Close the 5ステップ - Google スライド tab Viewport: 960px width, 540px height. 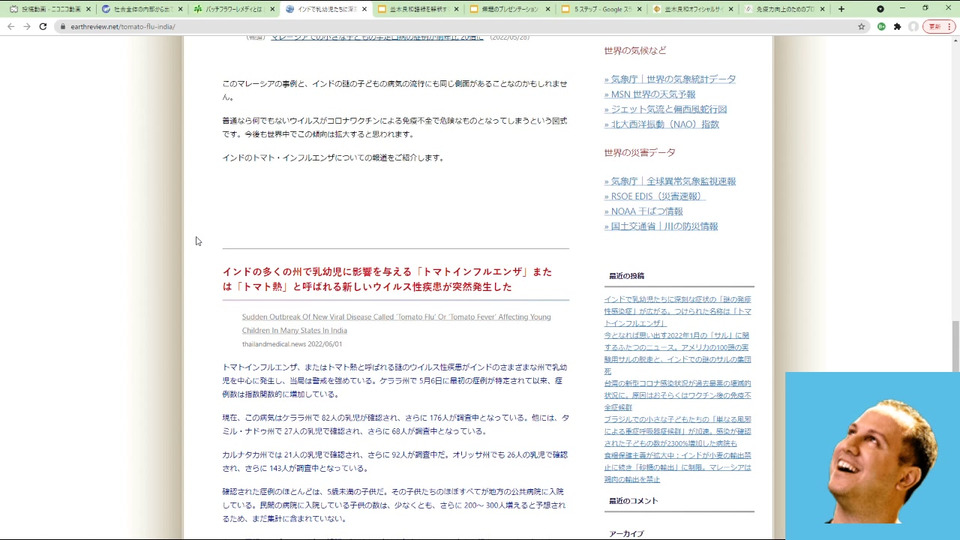(x=639, y=9)
